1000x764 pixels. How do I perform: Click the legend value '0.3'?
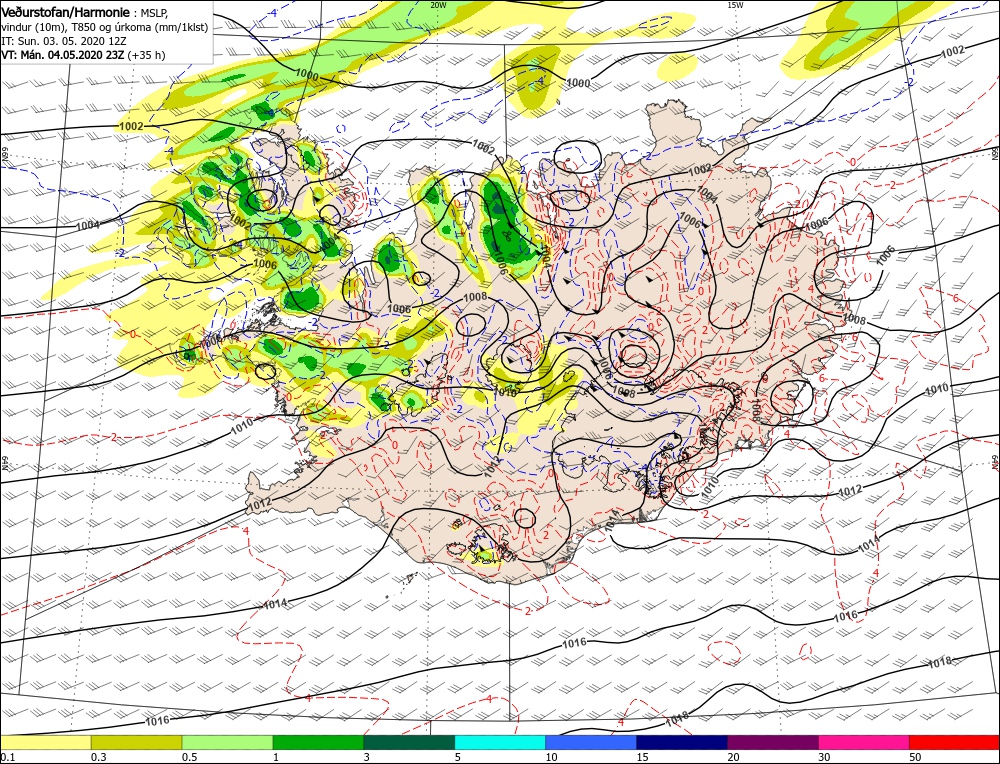tap(98, 757)
